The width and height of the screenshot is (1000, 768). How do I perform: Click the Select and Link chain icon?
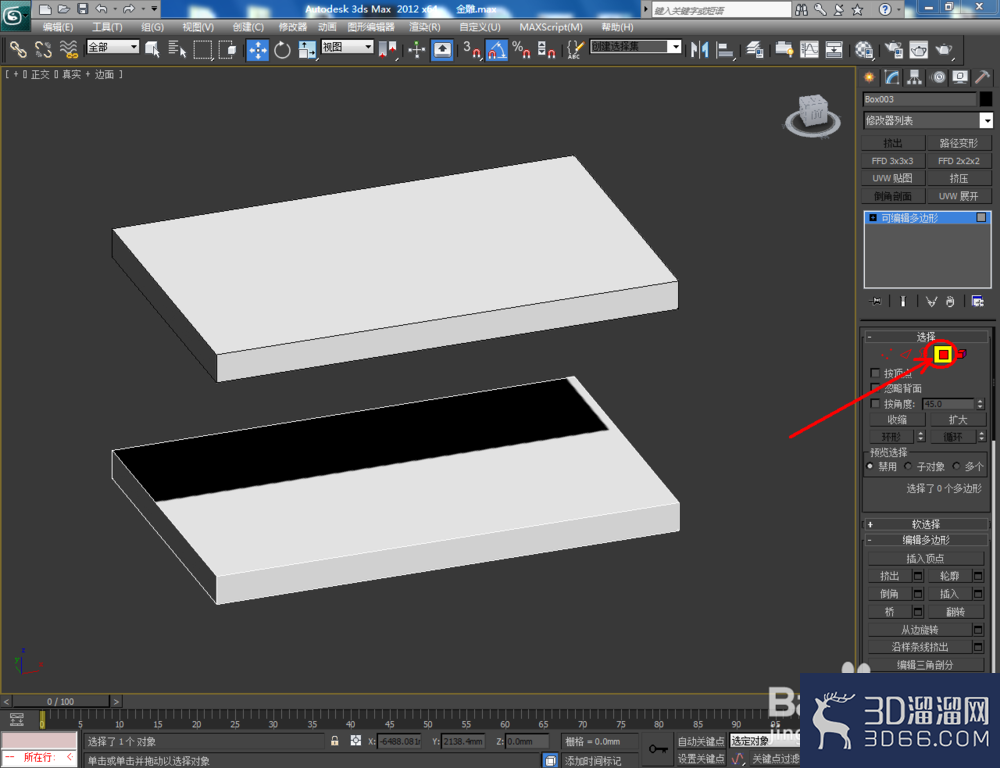click(17, 49)
